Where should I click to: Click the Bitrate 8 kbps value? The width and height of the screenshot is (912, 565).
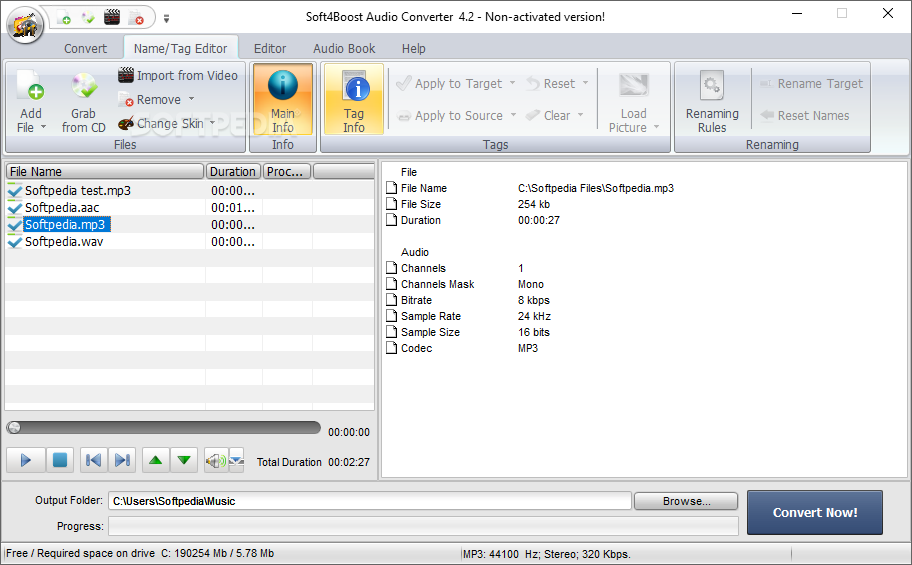coord(534,300)
